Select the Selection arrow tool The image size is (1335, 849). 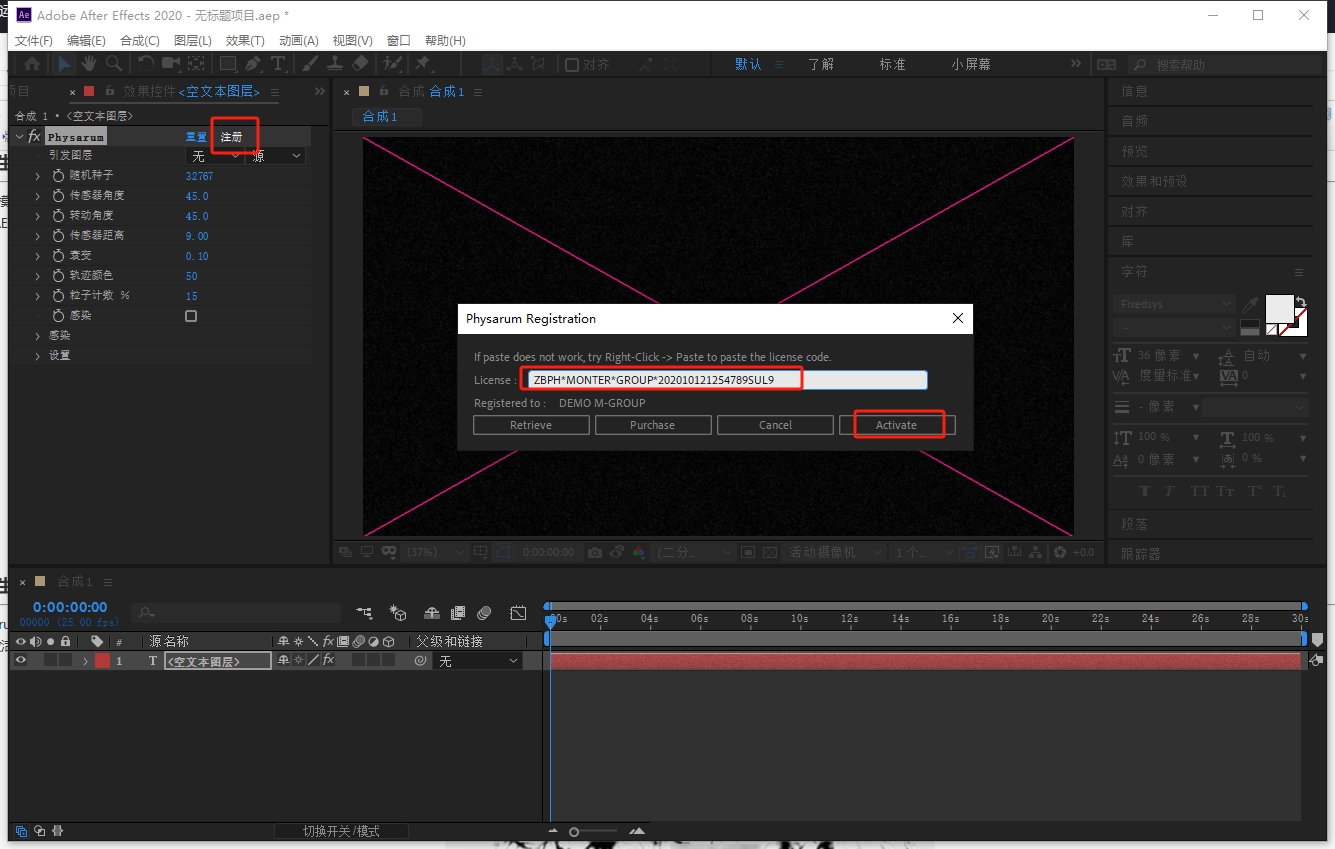63,63
